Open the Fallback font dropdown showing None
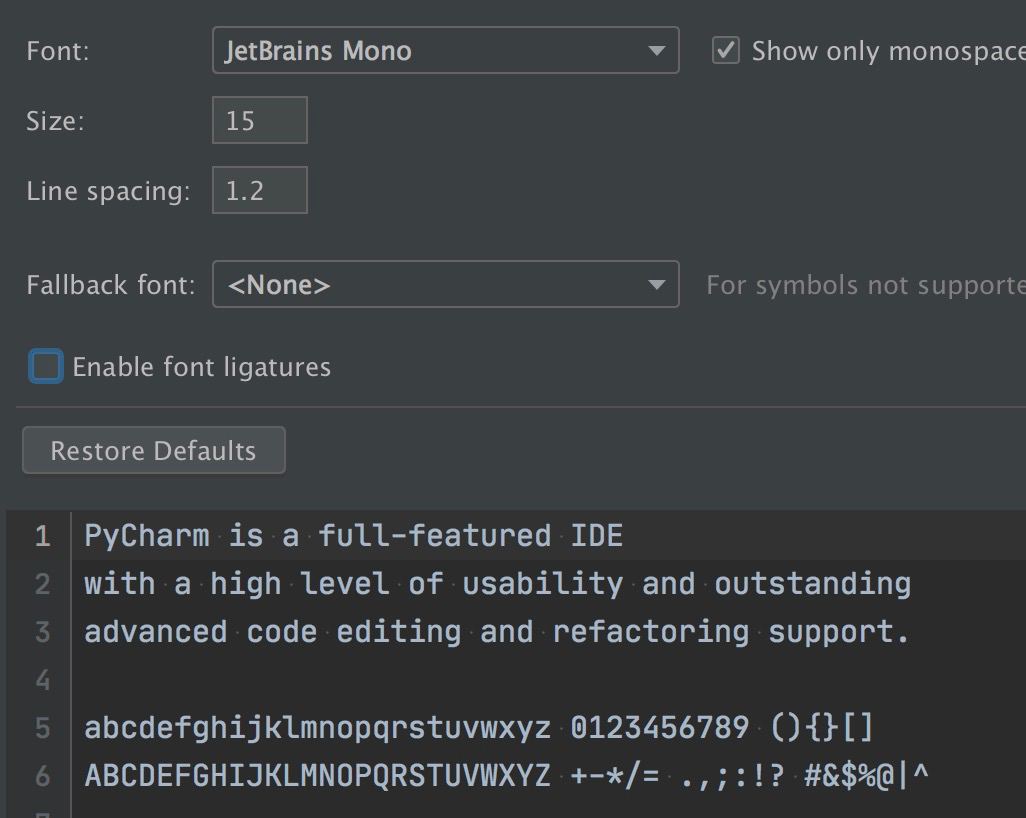This screenshot has width=1026, height=818. 446,284
